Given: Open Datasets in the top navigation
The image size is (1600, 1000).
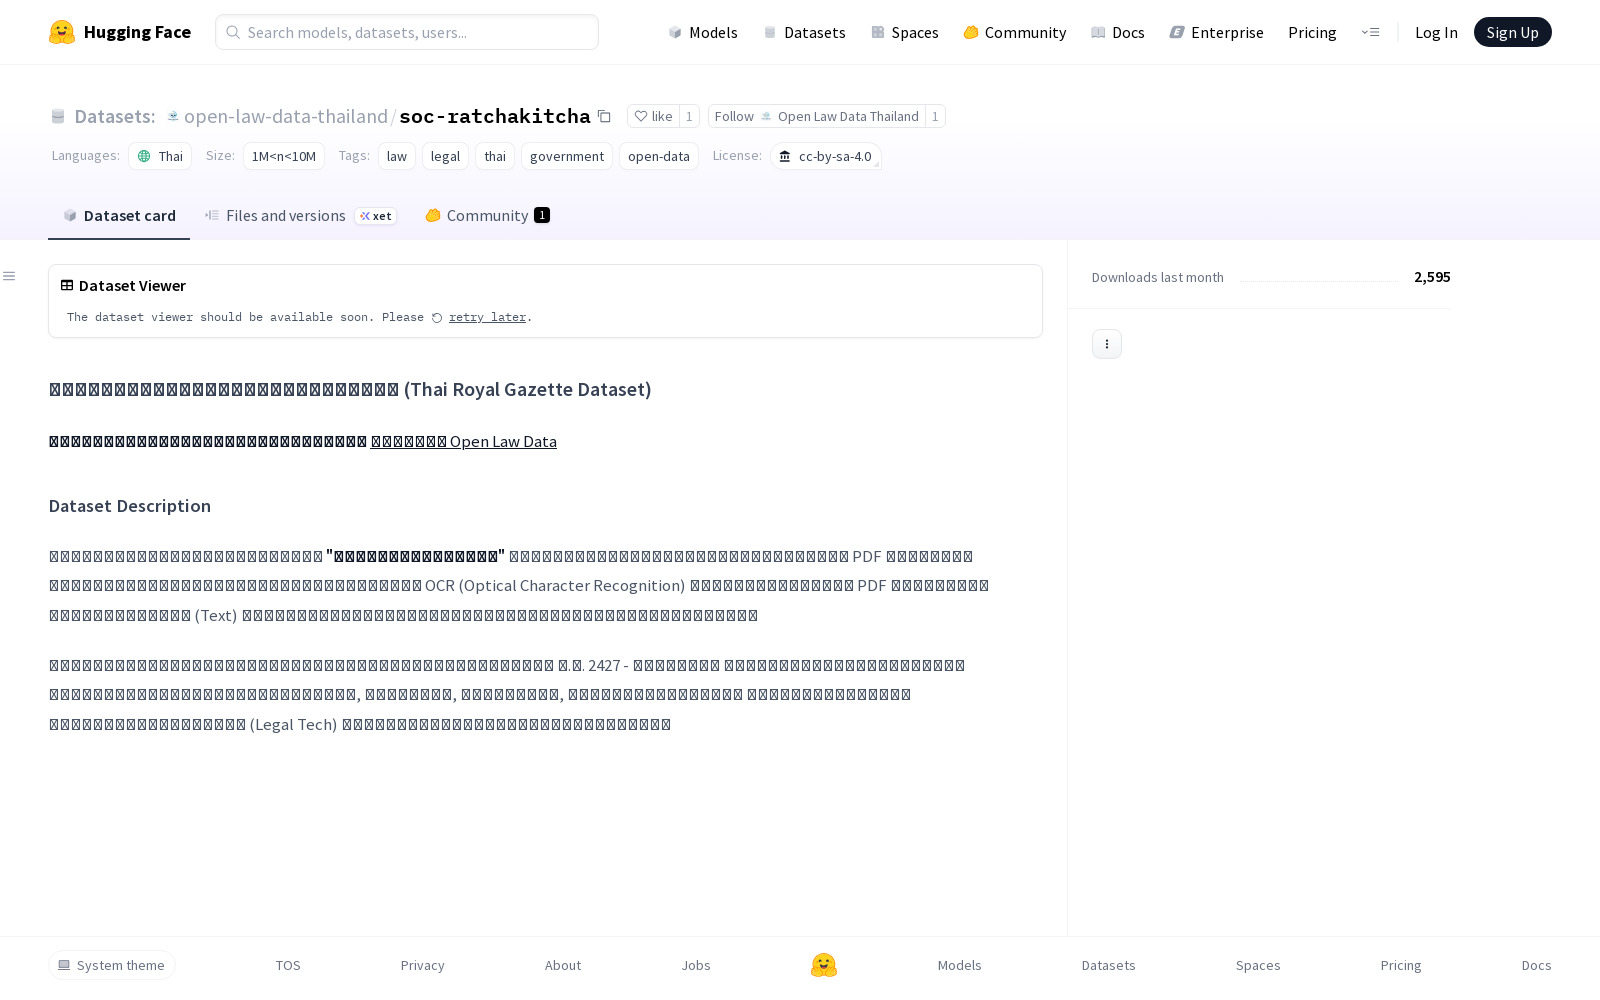Looking at the screenshot, I should (805, 32).
